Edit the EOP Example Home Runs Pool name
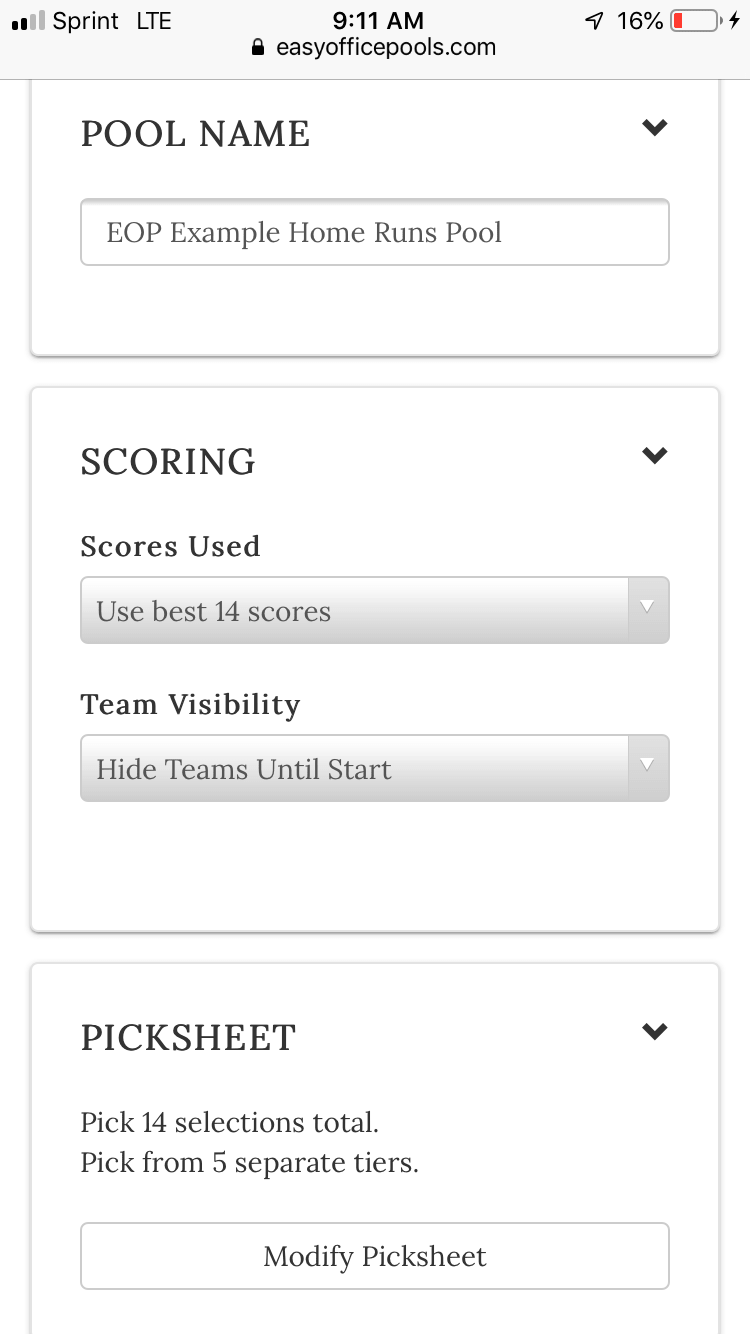The width and height of the screenshot is (750, 1334). (x=374, y=232)
